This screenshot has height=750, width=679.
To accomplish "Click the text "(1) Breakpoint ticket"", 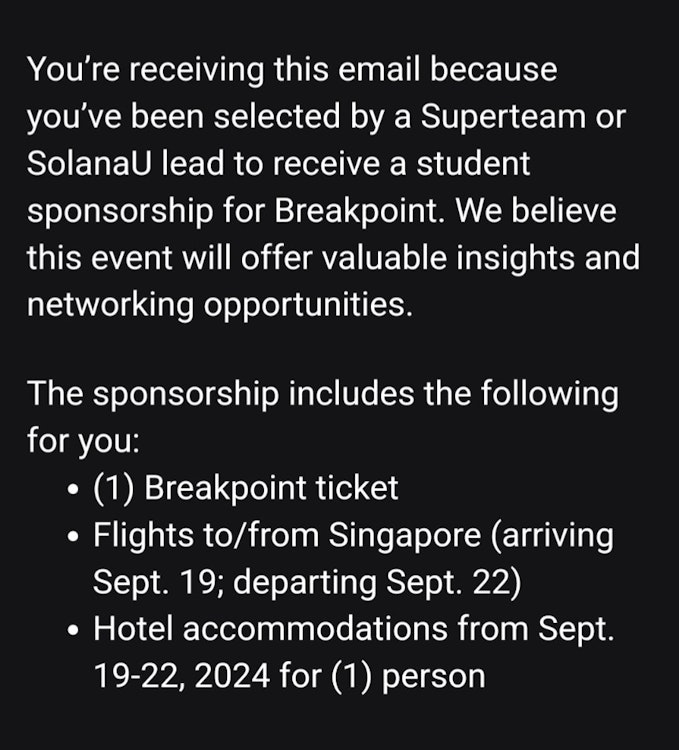I will click(x=246, y=489).
